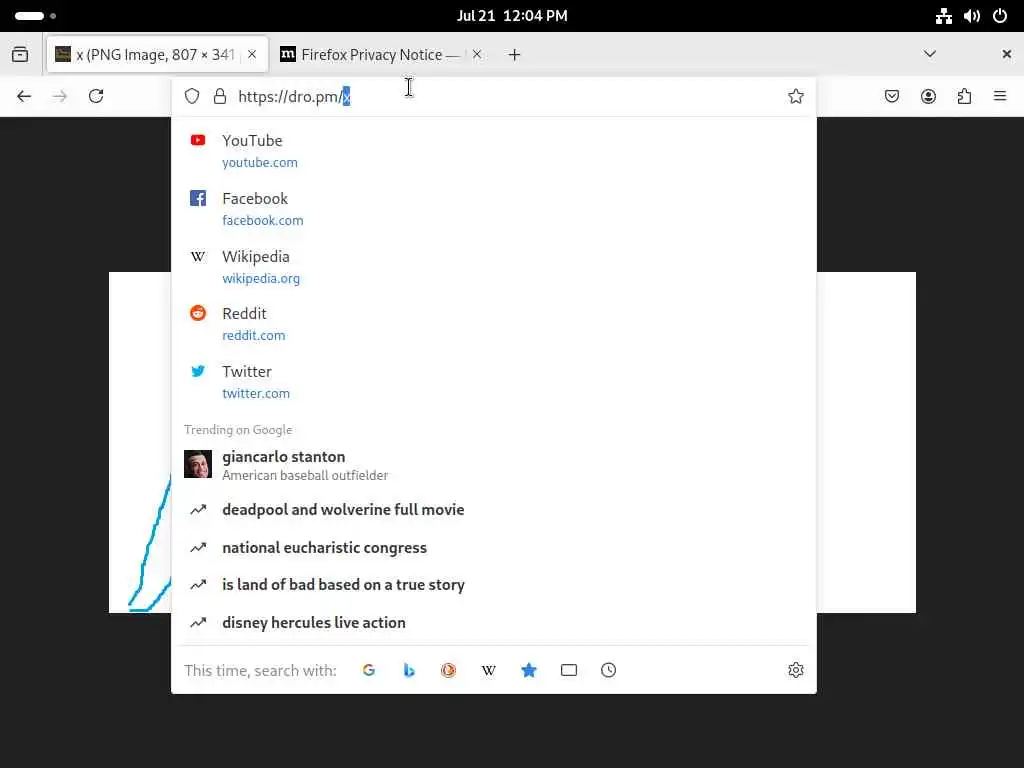The height and width of the screenshot is (768, 1024).
Task: Search bookmarks with the blue star
Action: (x=529, y=670)
